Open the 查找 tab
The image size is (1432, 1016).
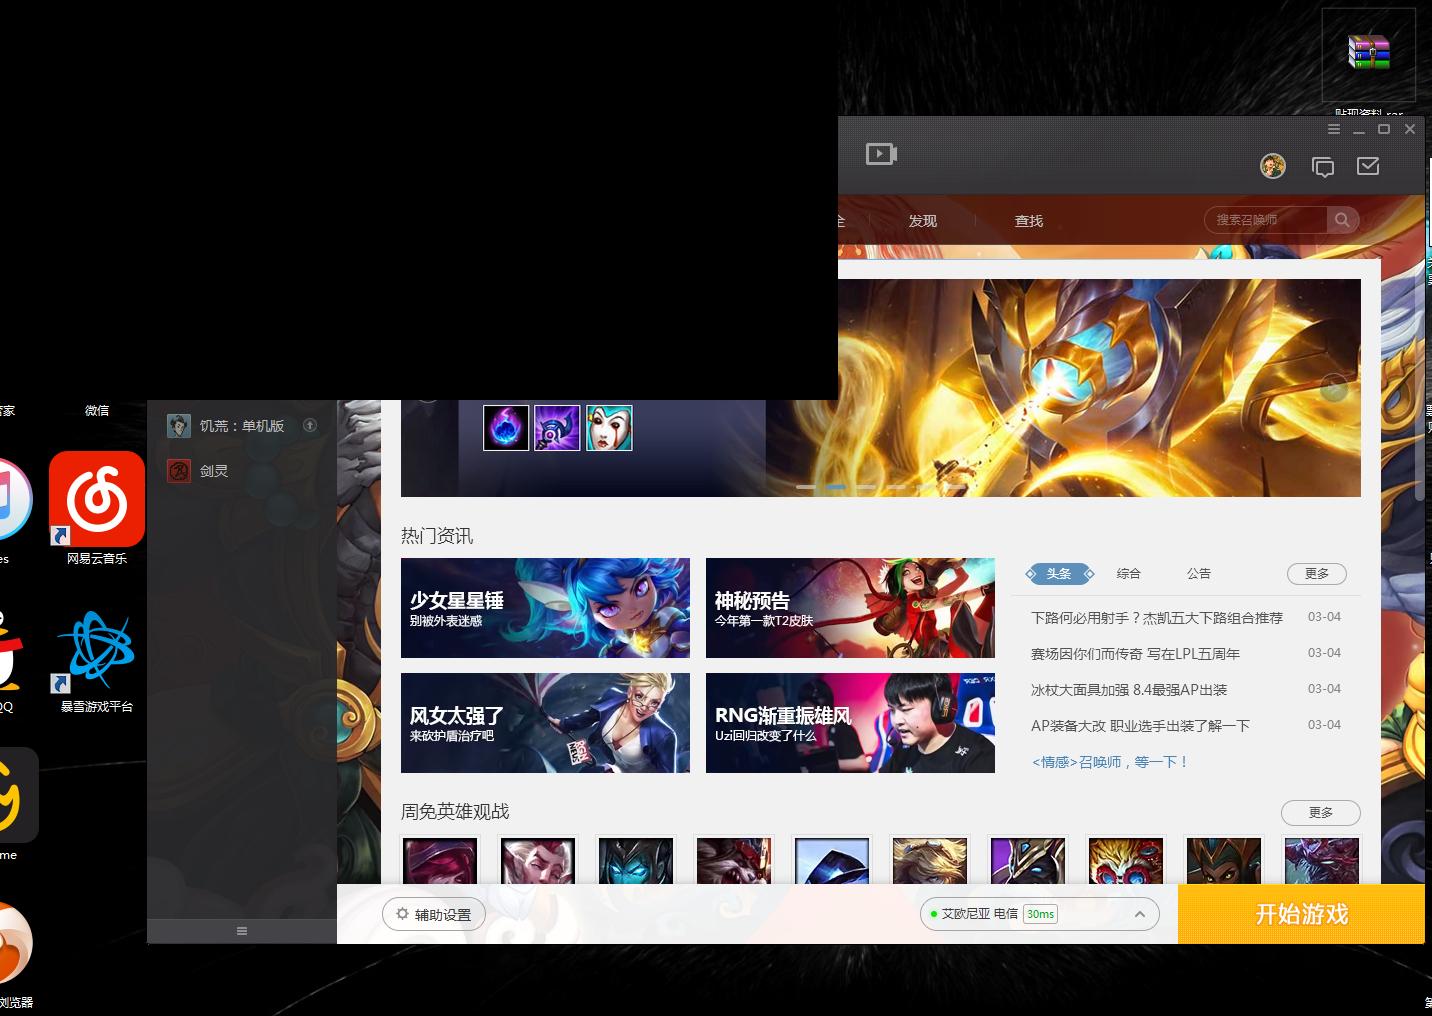click(x=1029, y=221)
